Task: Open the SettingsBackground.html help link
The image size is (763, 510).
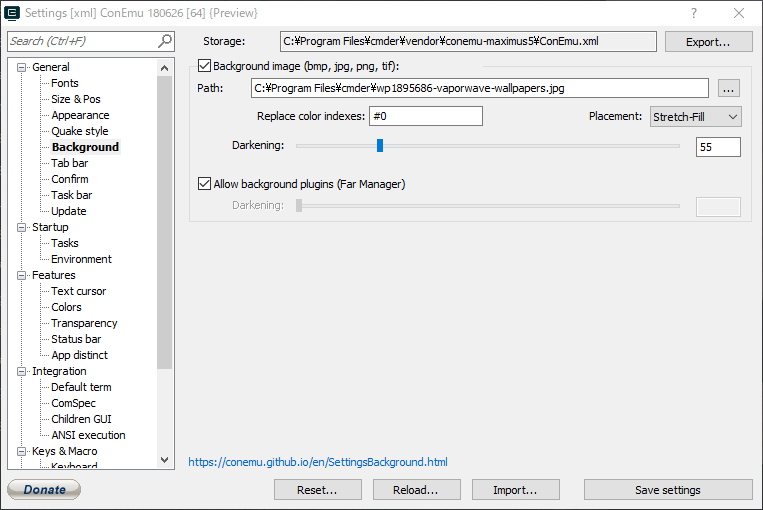Action: click(x=318, y=462)
